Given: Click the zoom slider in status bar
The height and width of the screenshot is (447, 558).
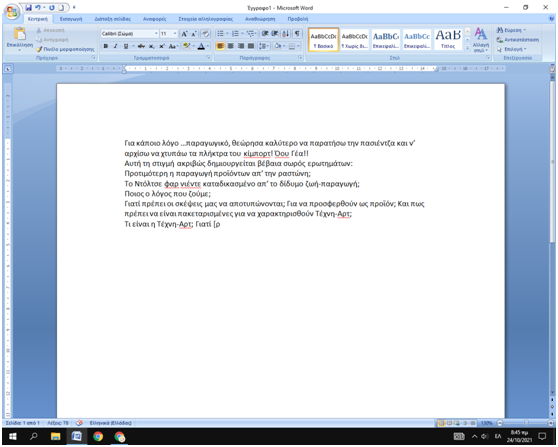Looking at the screenshot, I should [x=526, y=423].
